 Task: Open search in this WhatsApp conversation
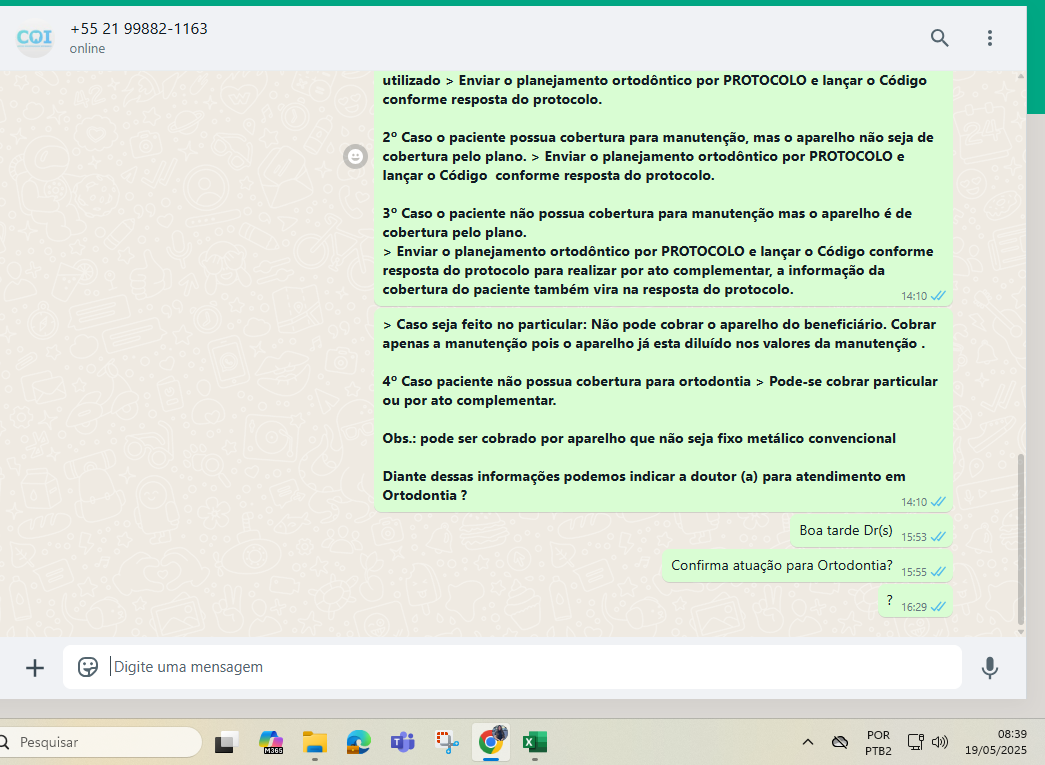pos(939,38)
